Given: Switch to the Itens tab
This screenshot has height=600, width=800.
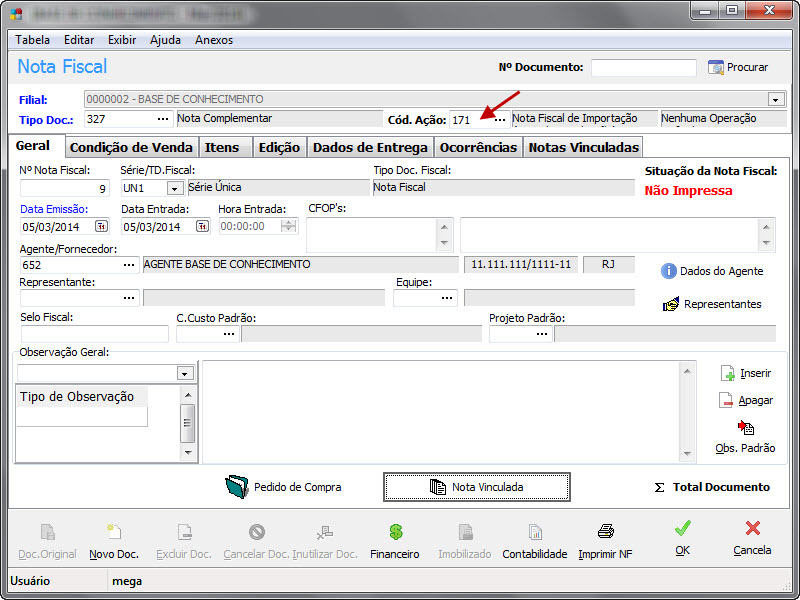Looking at the screenshot, I should (x=222, y=147).
